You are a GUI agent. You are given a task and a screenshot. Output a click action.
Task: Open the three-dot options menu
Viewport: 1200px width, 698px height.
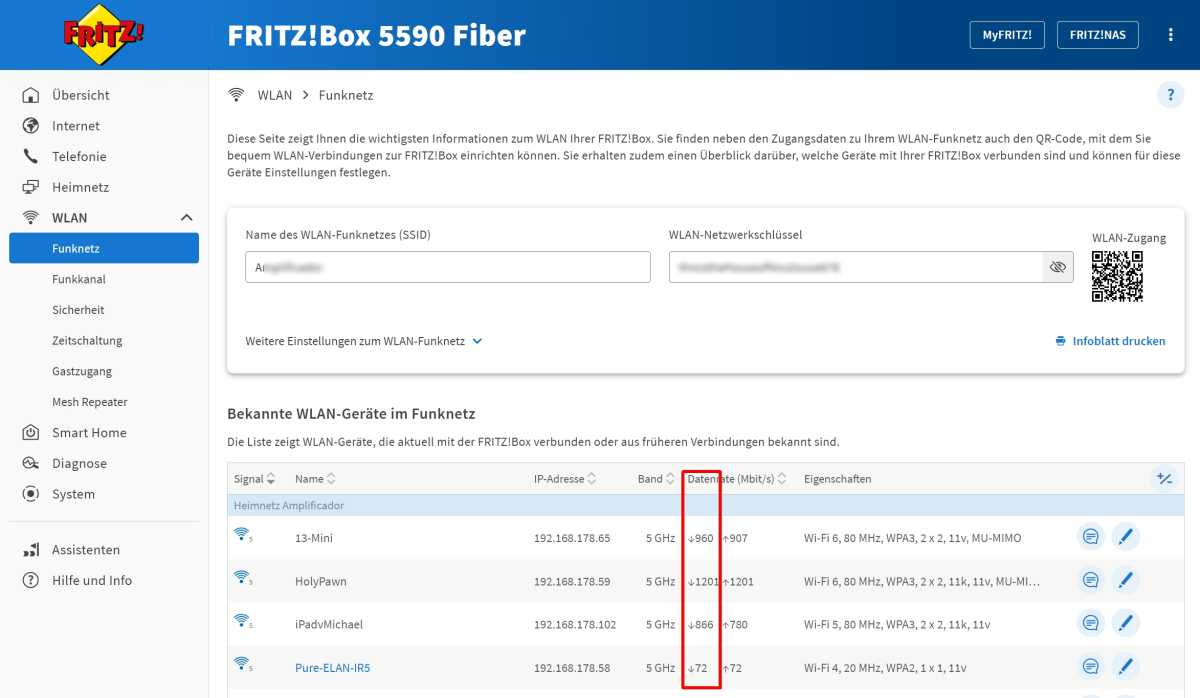tap(1171, 35)
